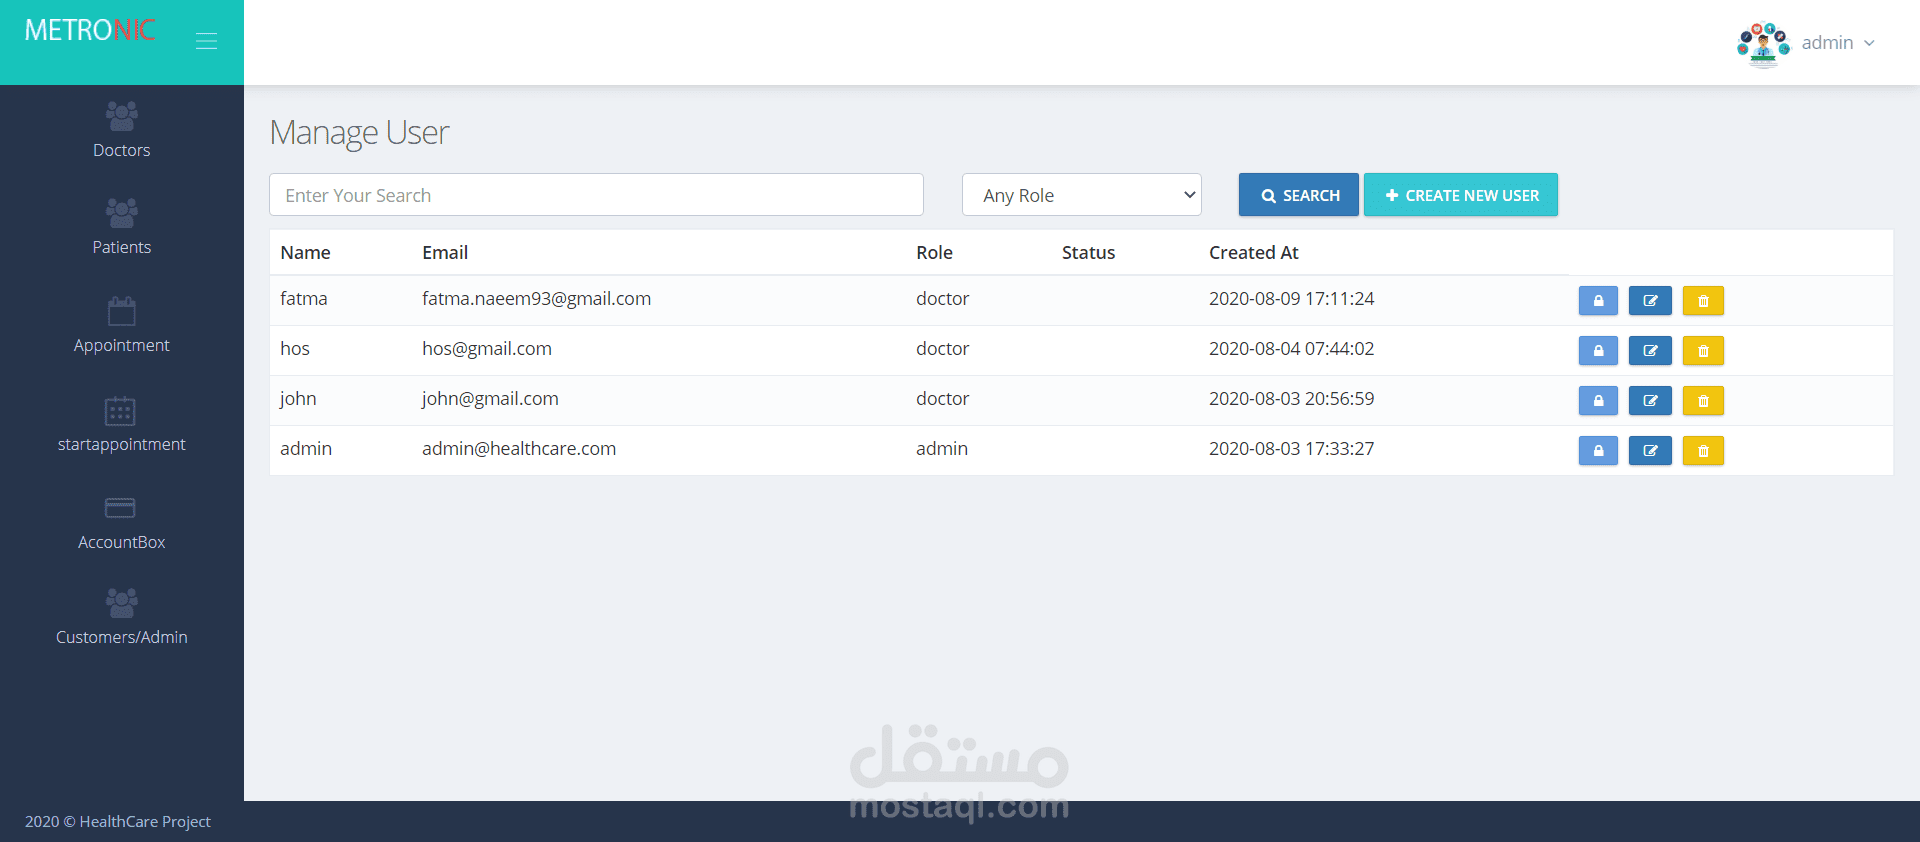Image resolution: width=1920 pixels, height=842 pixels.
Task: Click the admin profile avatar
Action: (1763, 44)
